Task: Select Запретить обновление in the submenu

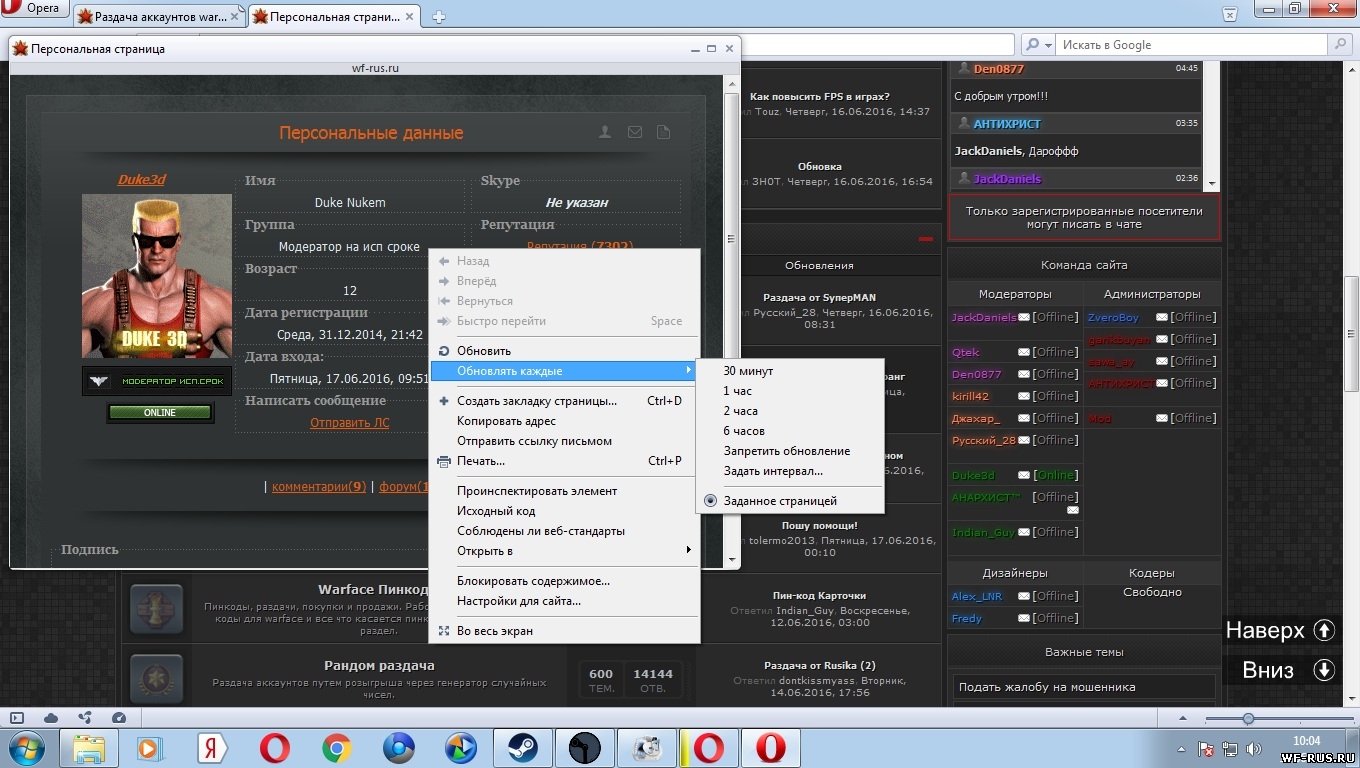Action: click(x=787, y=451)
